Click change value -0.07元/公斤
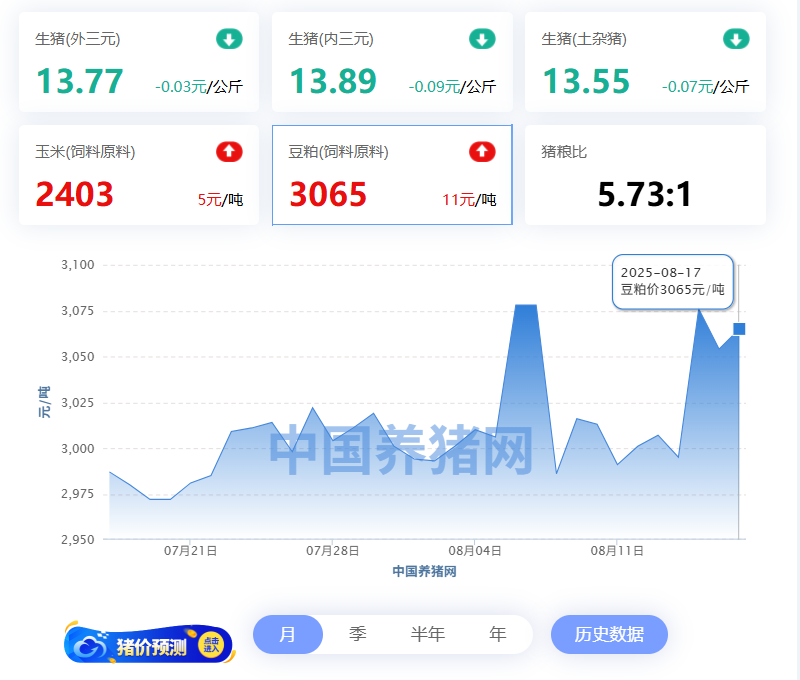800x680 pixels. point(705,87)
